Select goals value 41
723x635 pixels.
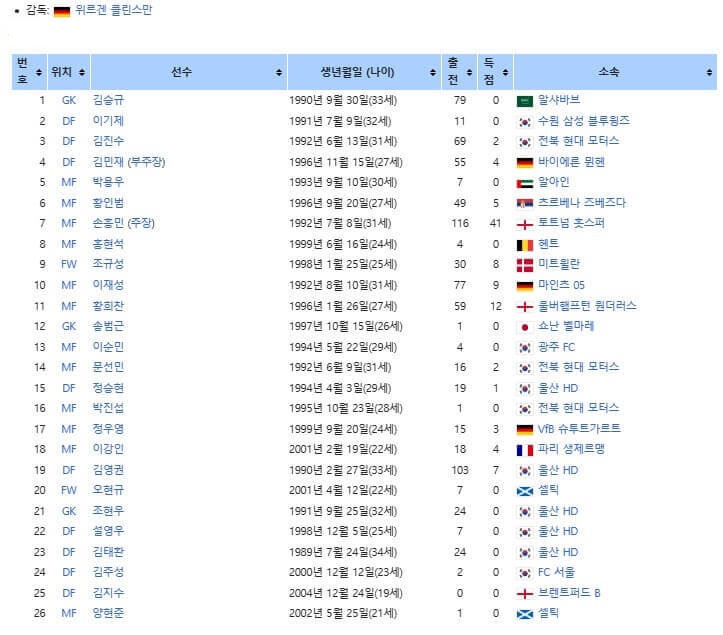495,224
